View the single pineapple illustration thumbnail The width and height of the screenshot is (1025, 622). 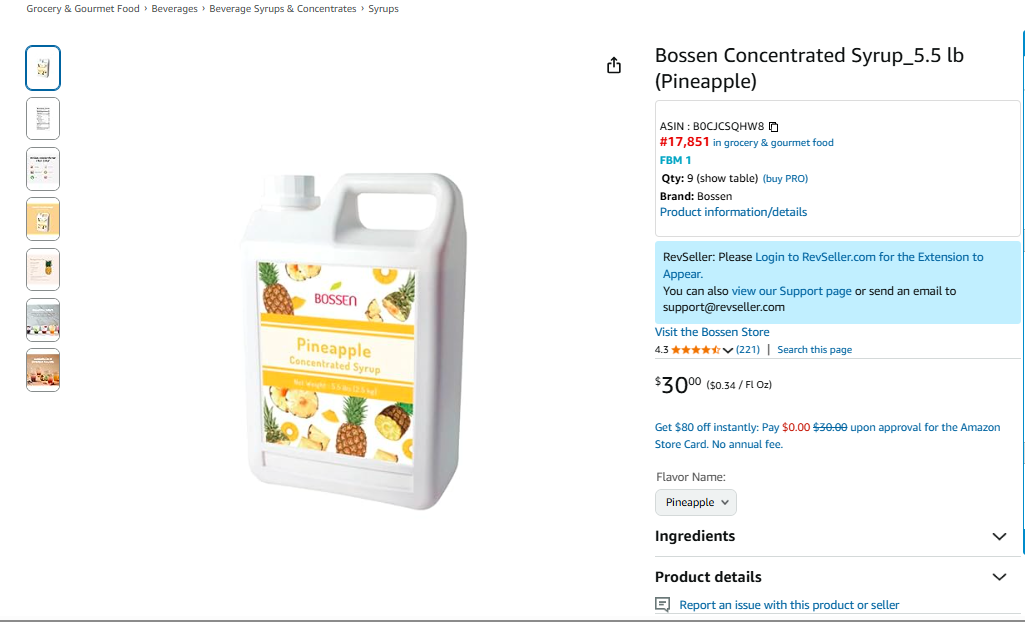click(x=43, y=269)
